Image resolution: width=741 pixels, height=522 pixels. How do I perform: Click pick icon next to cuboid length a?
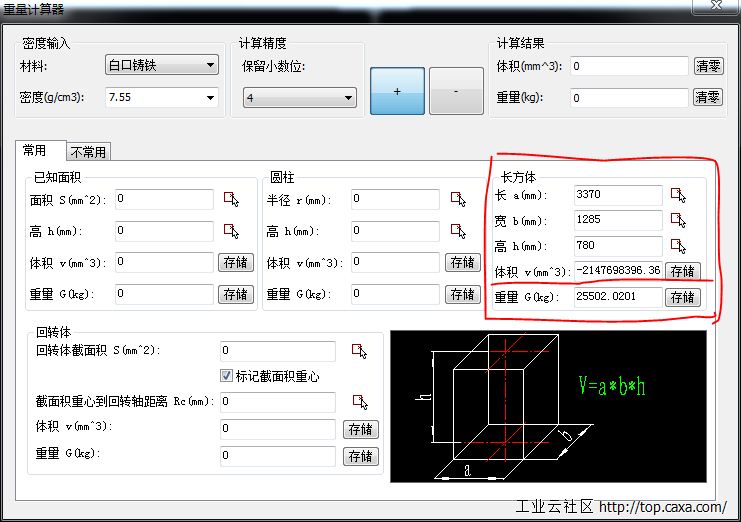pos(679,195)
